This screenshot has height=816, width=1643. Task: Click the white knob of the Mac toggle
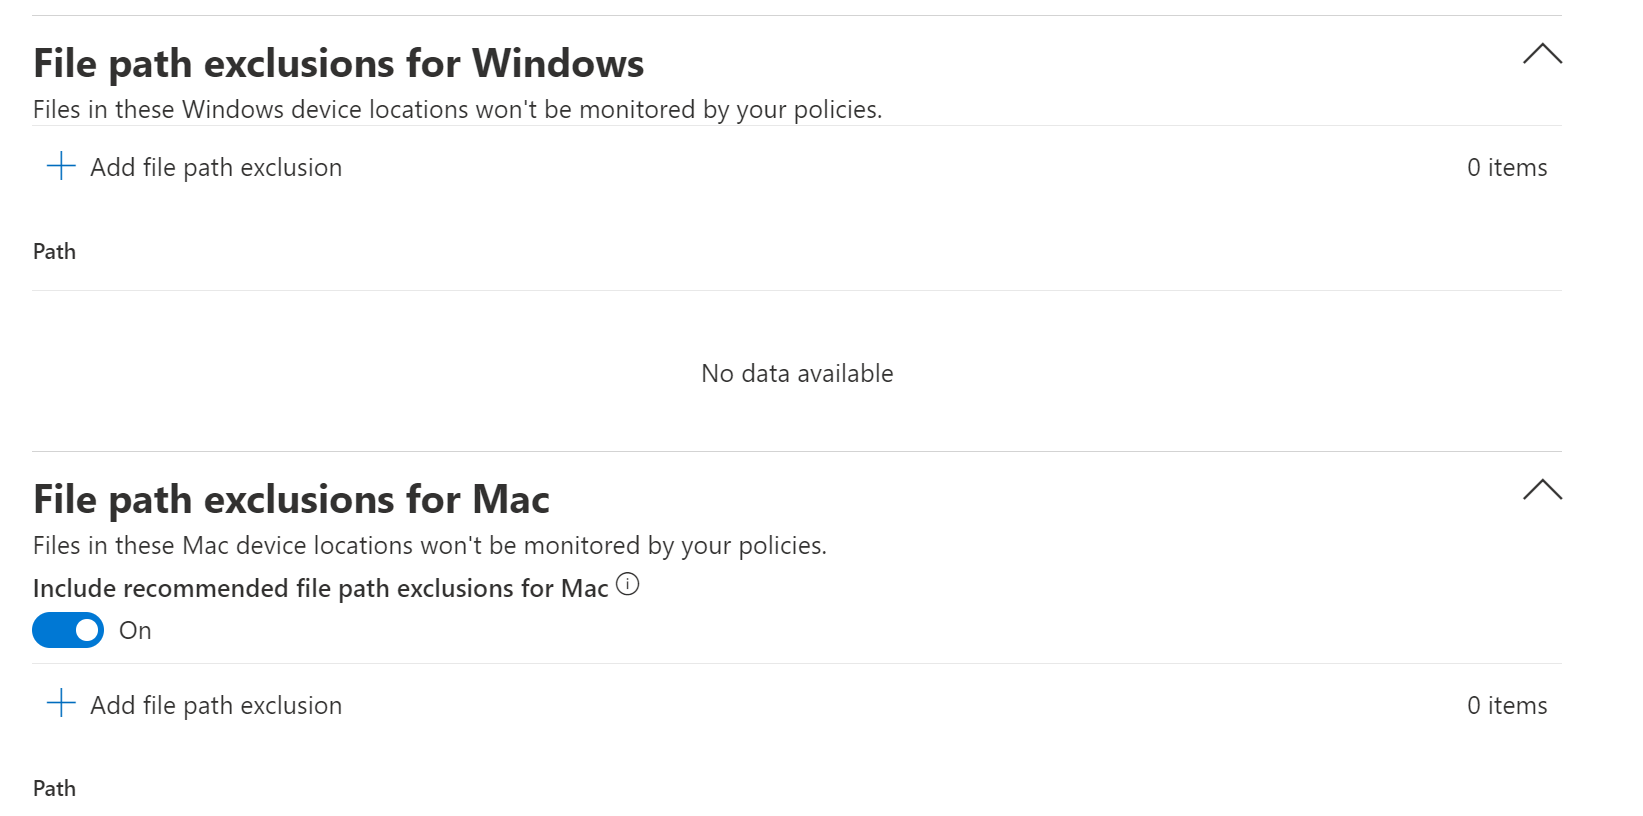87,630
